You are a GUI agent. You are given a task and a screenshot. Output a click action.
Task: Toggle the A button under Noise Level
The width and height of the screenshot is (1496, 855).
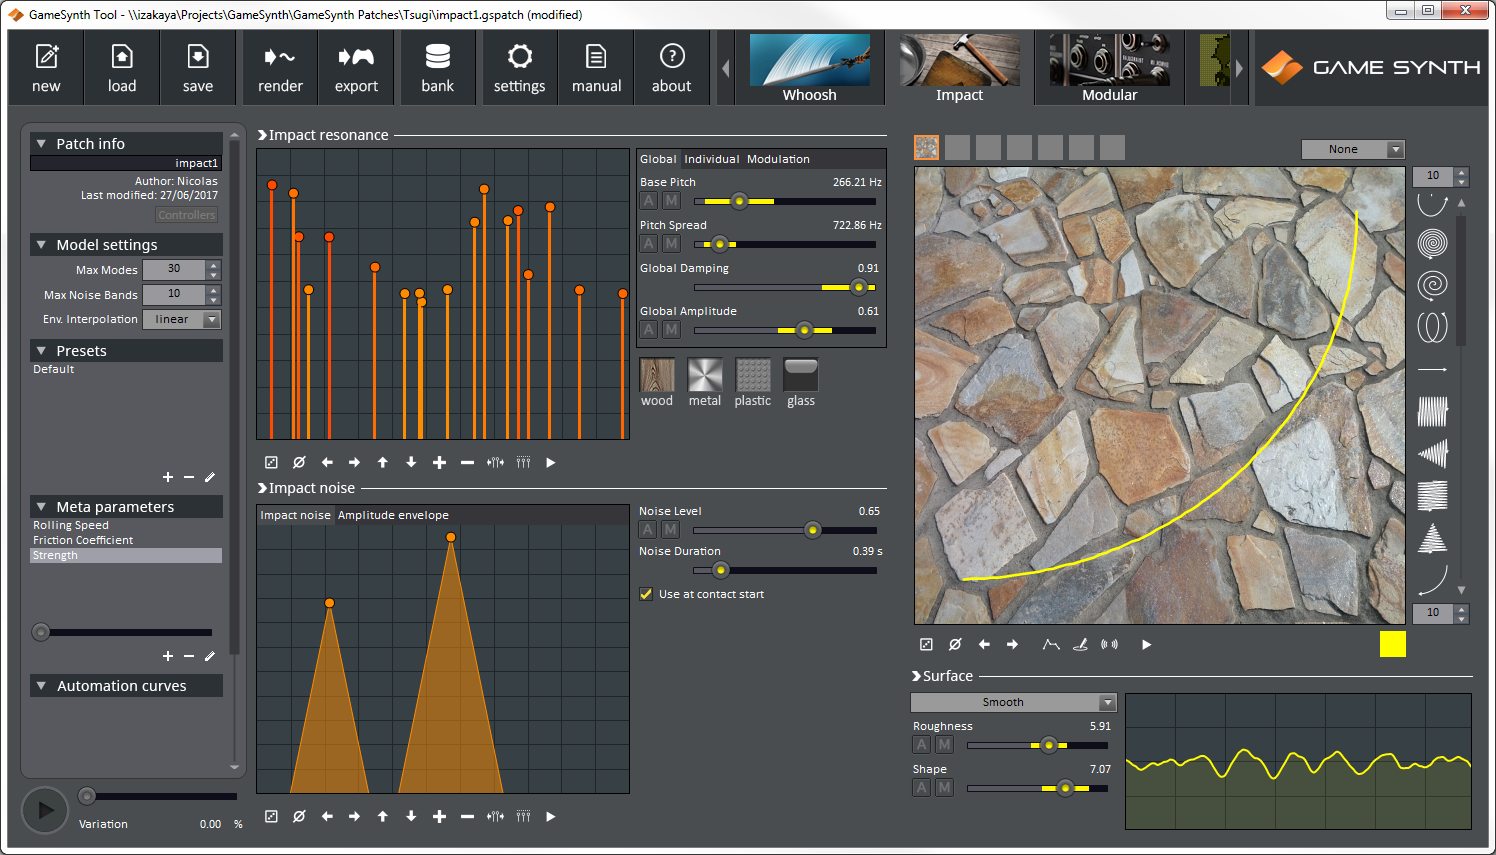coord(648,530)
